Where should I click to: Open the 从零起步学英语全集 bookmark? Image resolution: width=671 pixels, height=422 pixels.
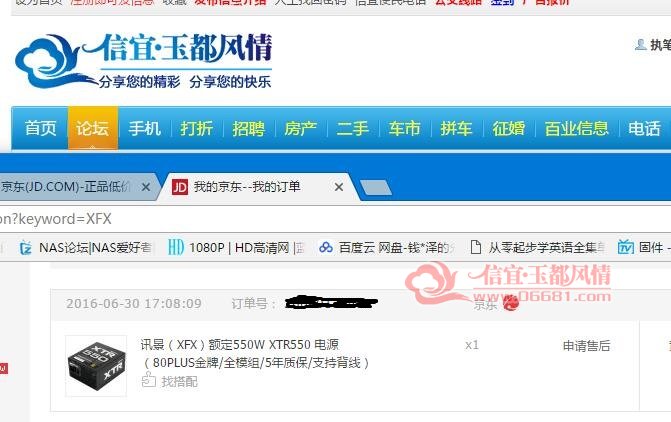tap(538, 247)
